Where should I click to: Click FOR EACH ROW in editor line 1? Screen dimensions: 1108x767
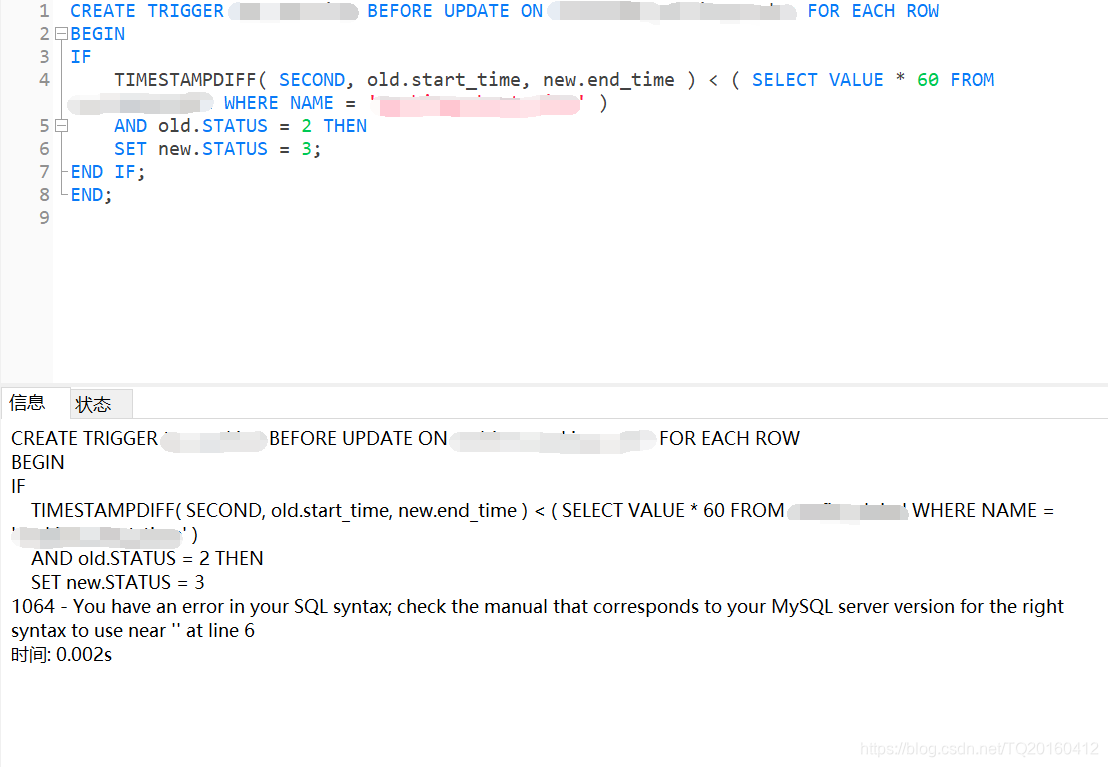coord(873,11)
